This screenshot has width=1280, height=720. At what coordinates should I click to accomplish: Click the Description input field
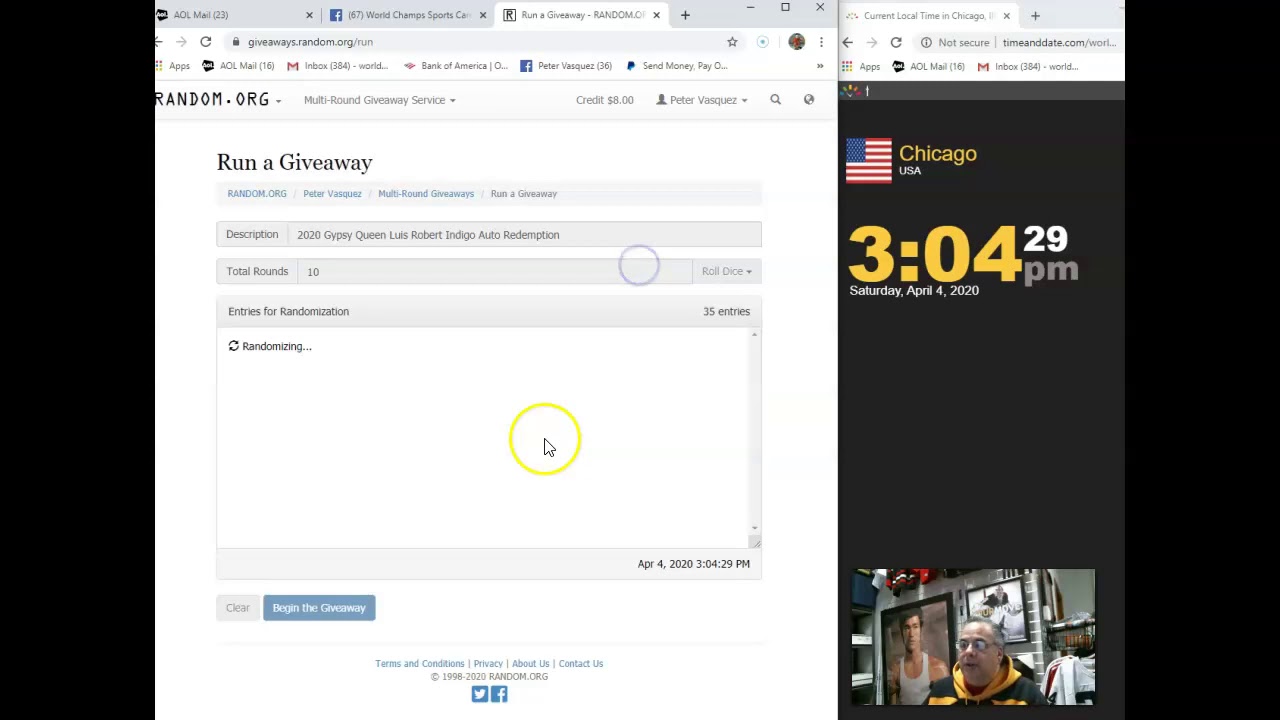click(x=524, y=235)
